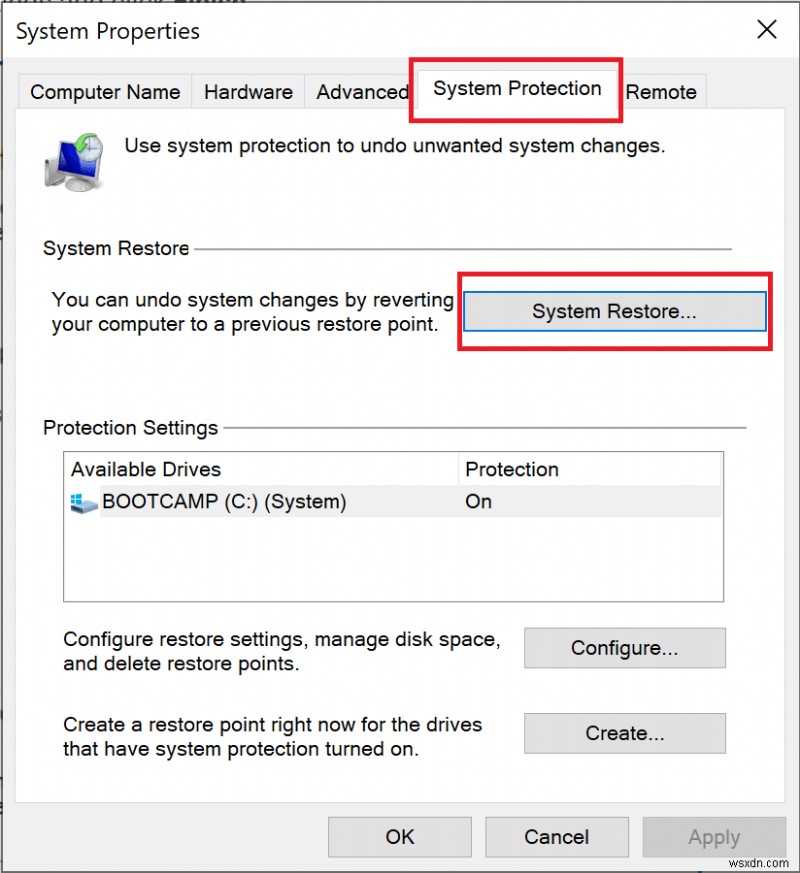The height and width of the screenshot is (873, 800).
Task: Confirm with the OK button
Action: pos(400,837)
